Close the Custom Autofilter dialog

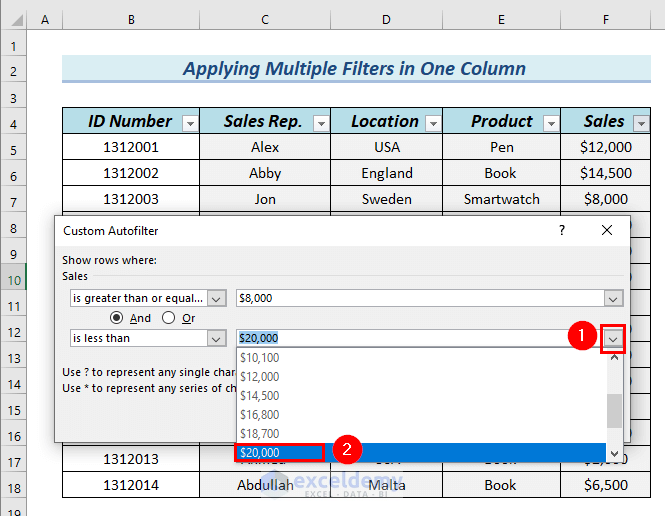coord(607,231)
